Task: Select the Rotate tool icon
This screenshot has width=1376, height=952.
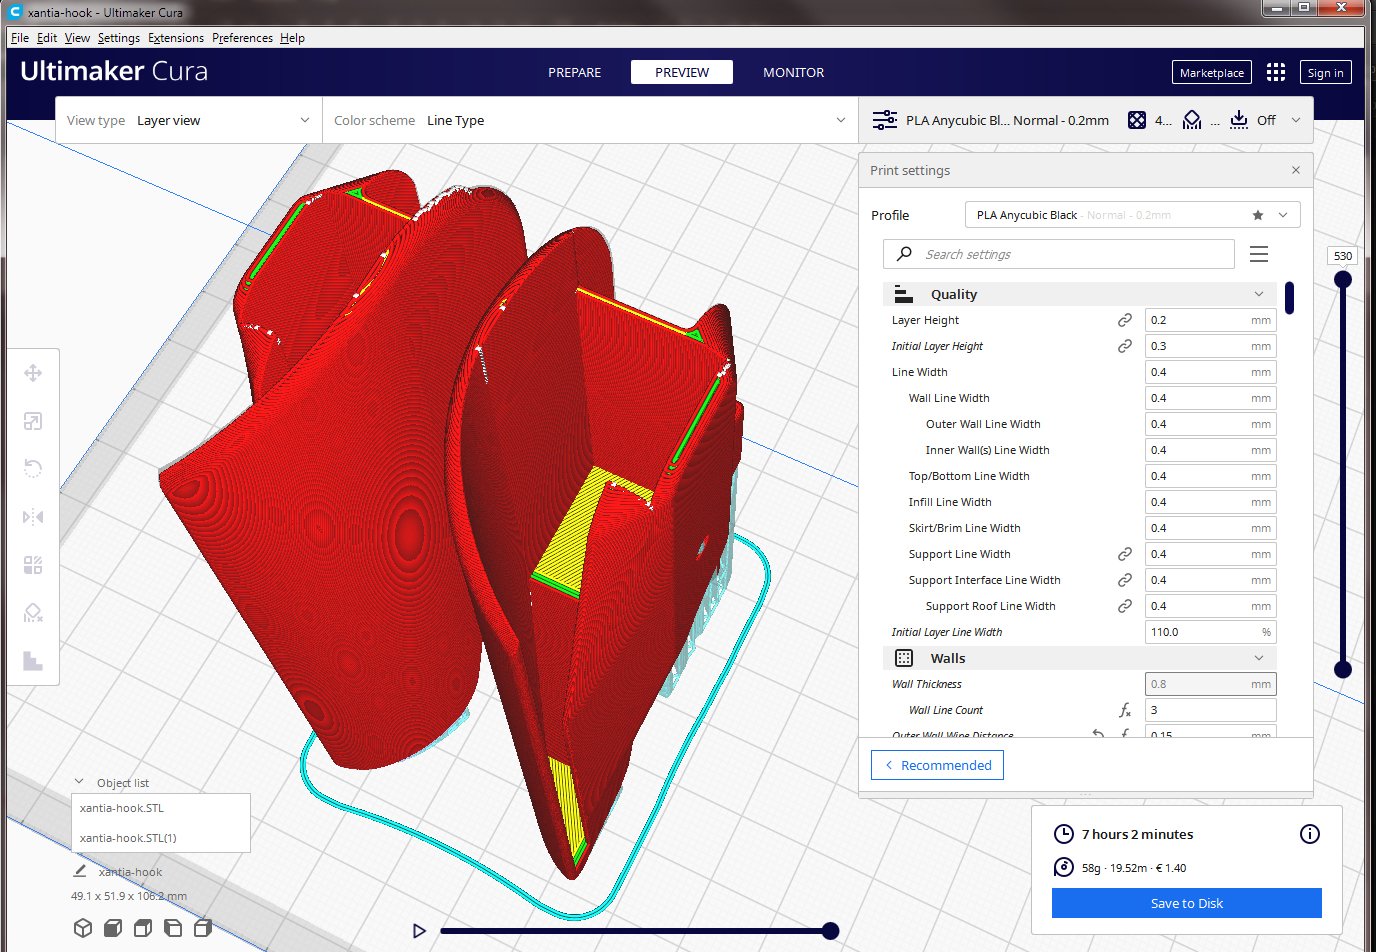Action: tap(33, 469)
